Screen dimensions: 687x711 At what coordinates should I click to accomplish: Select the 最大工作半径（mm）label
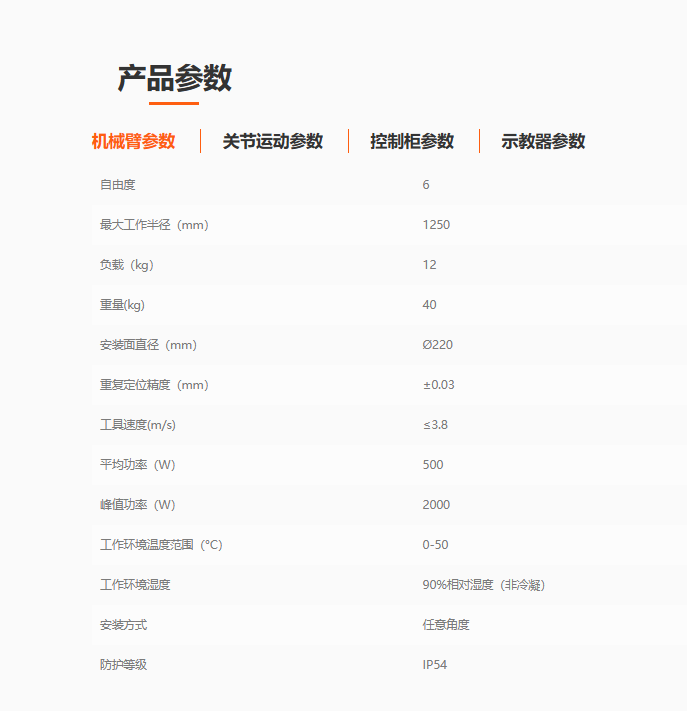click(154, 225)
